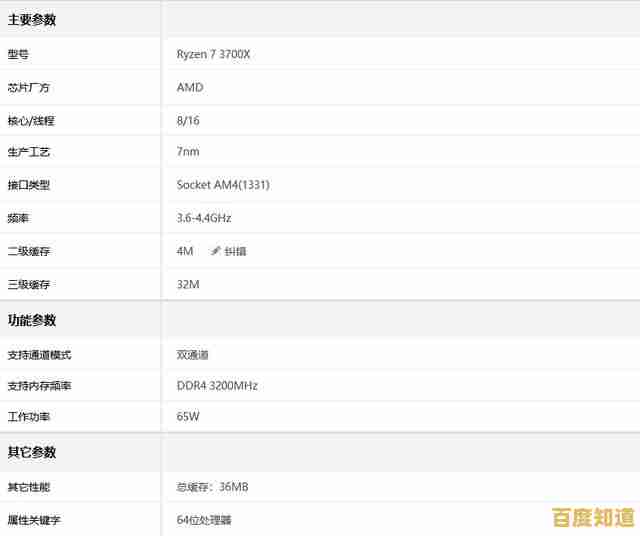Click the 百度知道 watermark logo
640x536 pixels.
[593, 517]
